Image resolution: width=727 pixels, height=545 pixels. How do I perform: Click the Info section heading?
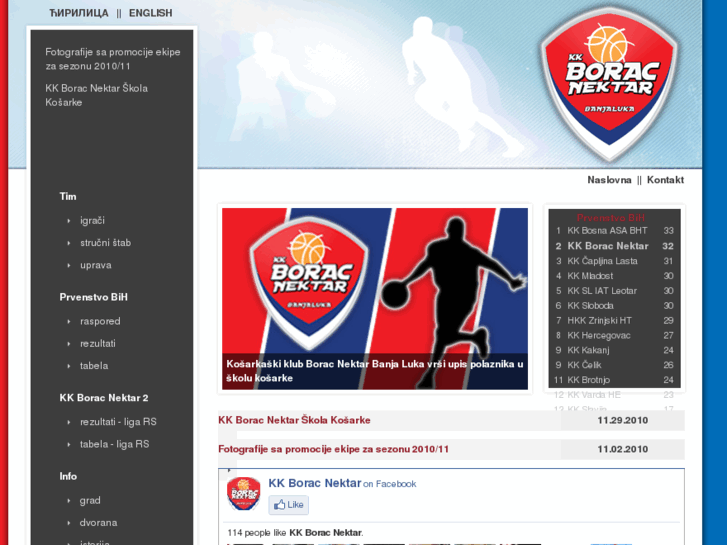pos(68,476)
